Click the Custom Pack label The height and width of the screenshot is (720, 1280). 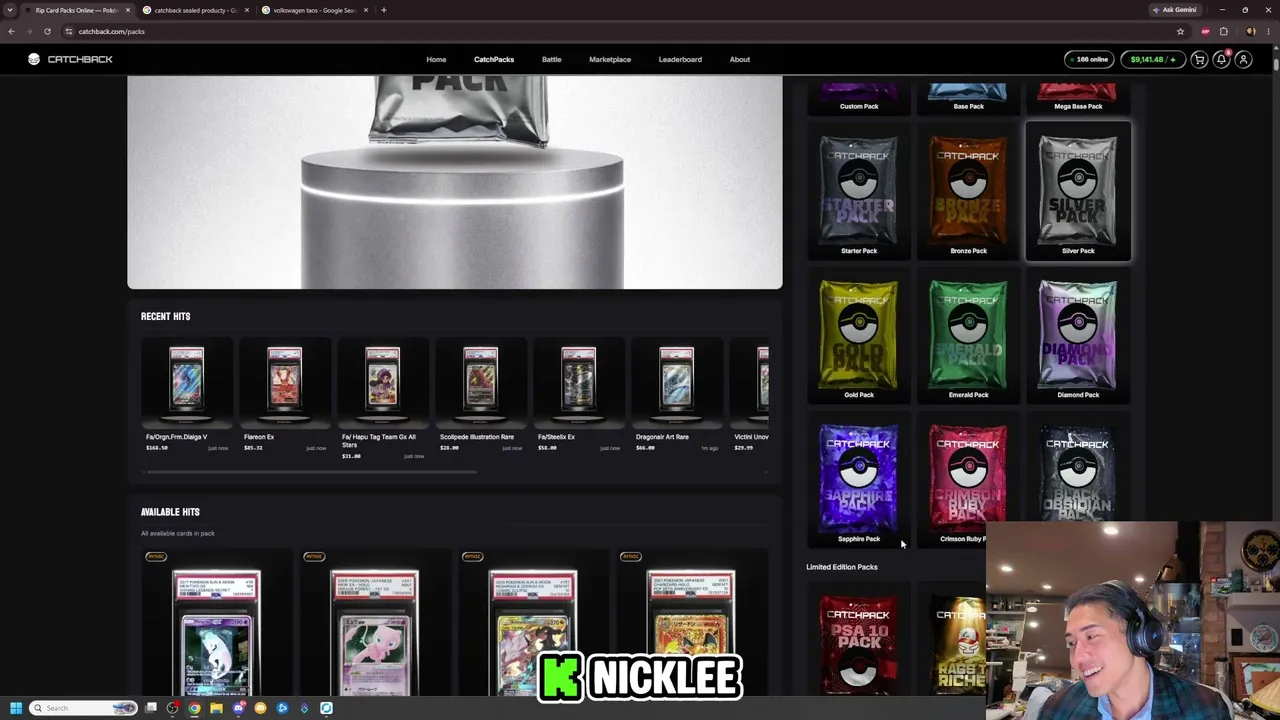[x=859, y=106]
